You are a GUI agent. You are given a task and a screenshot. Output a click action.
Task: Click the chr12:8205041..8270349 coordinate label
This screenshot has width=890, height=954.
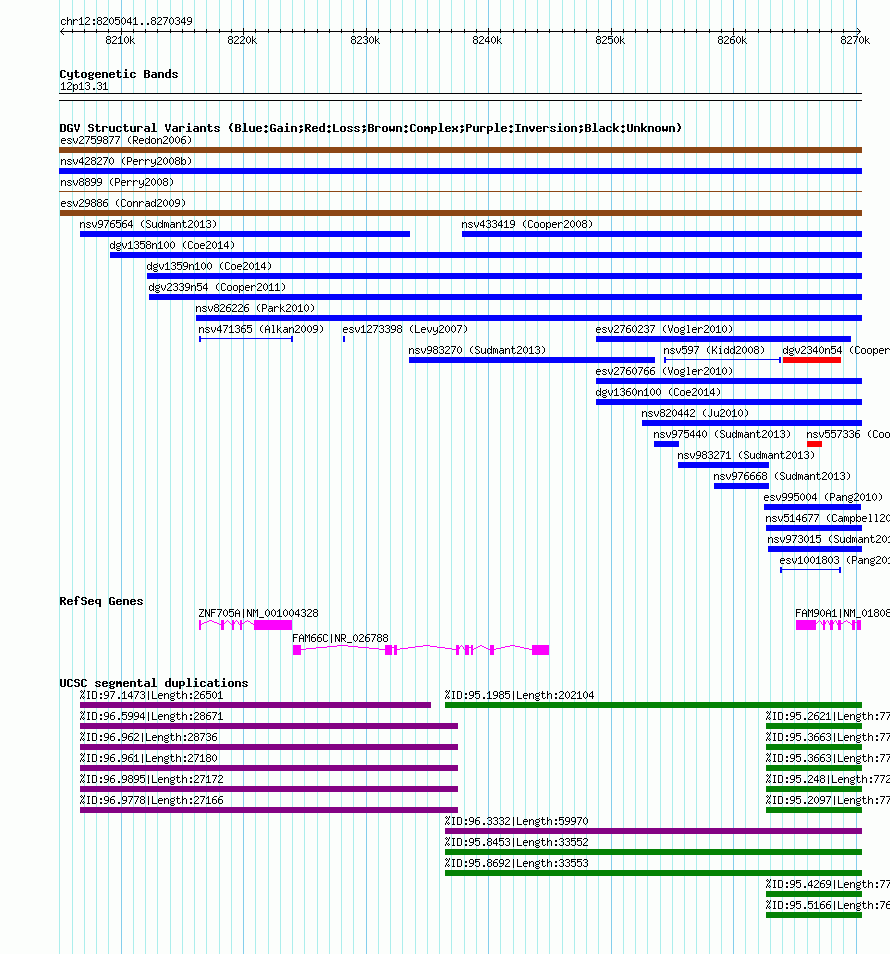126,21
